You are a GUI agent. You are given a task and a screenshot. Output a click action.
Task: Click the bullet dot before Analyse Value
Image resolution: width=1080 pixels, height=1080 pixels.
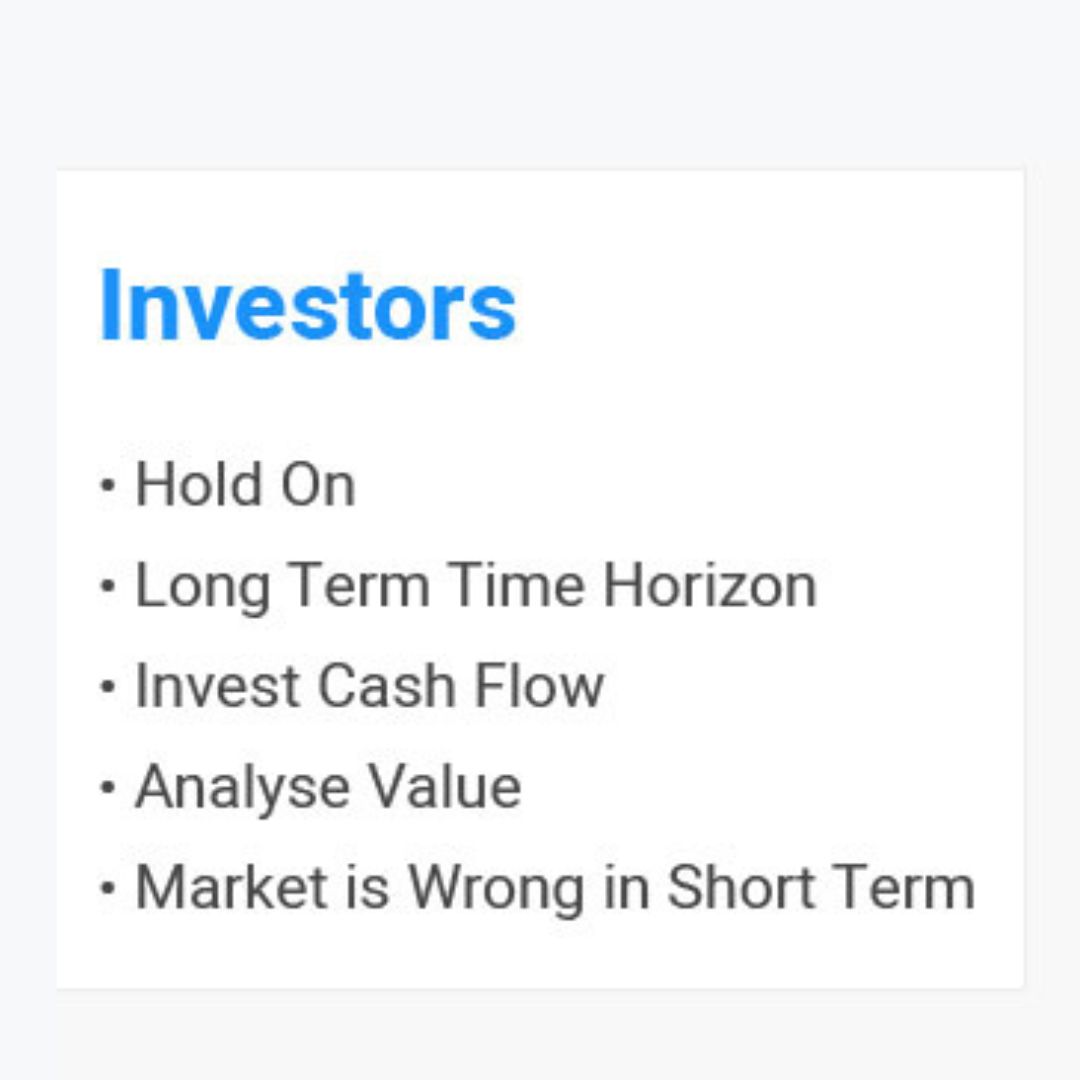coord(107,787)
